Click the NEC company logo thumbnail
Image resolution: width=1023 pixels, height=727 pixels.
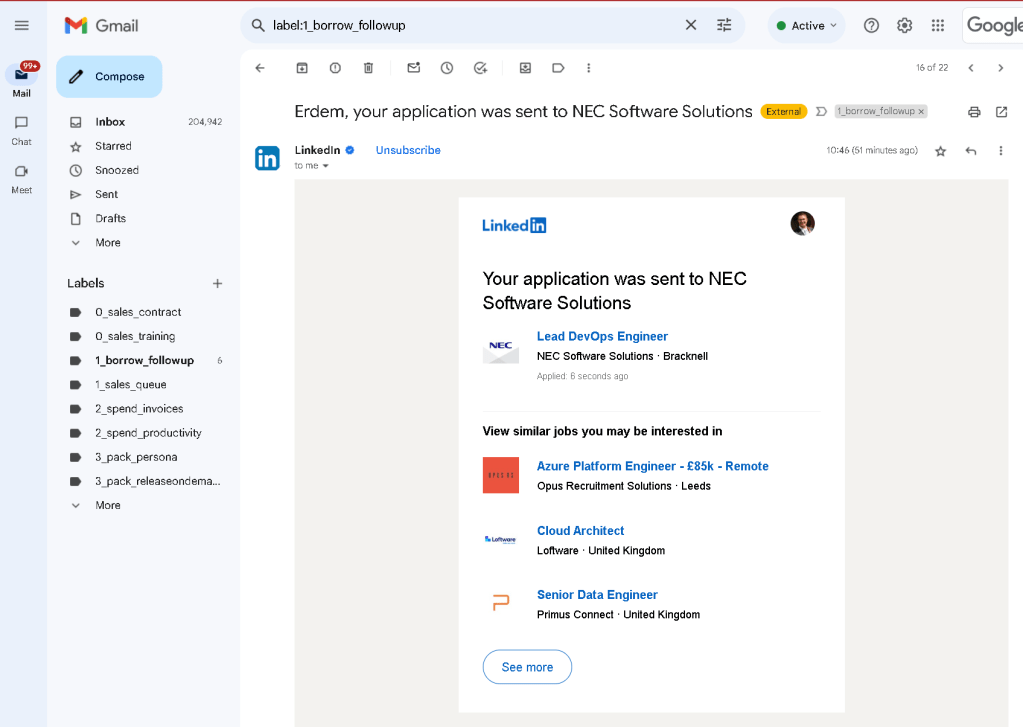pos(500,350)
